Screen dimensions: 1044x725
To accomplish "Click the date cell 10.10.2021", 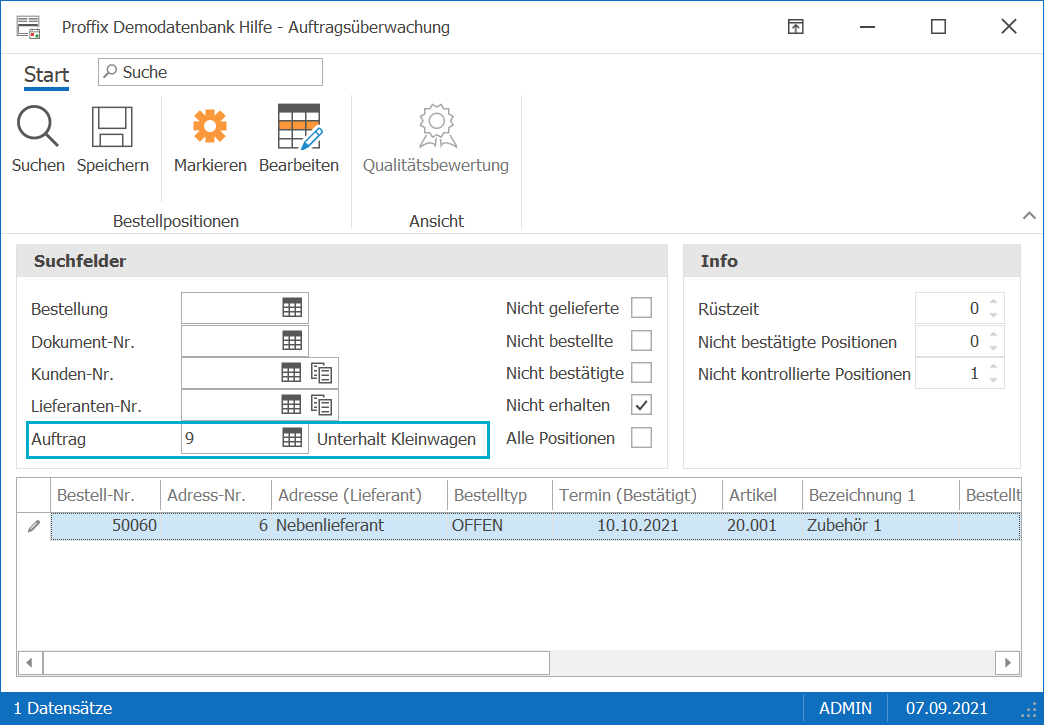I will [x=637, y=526].
